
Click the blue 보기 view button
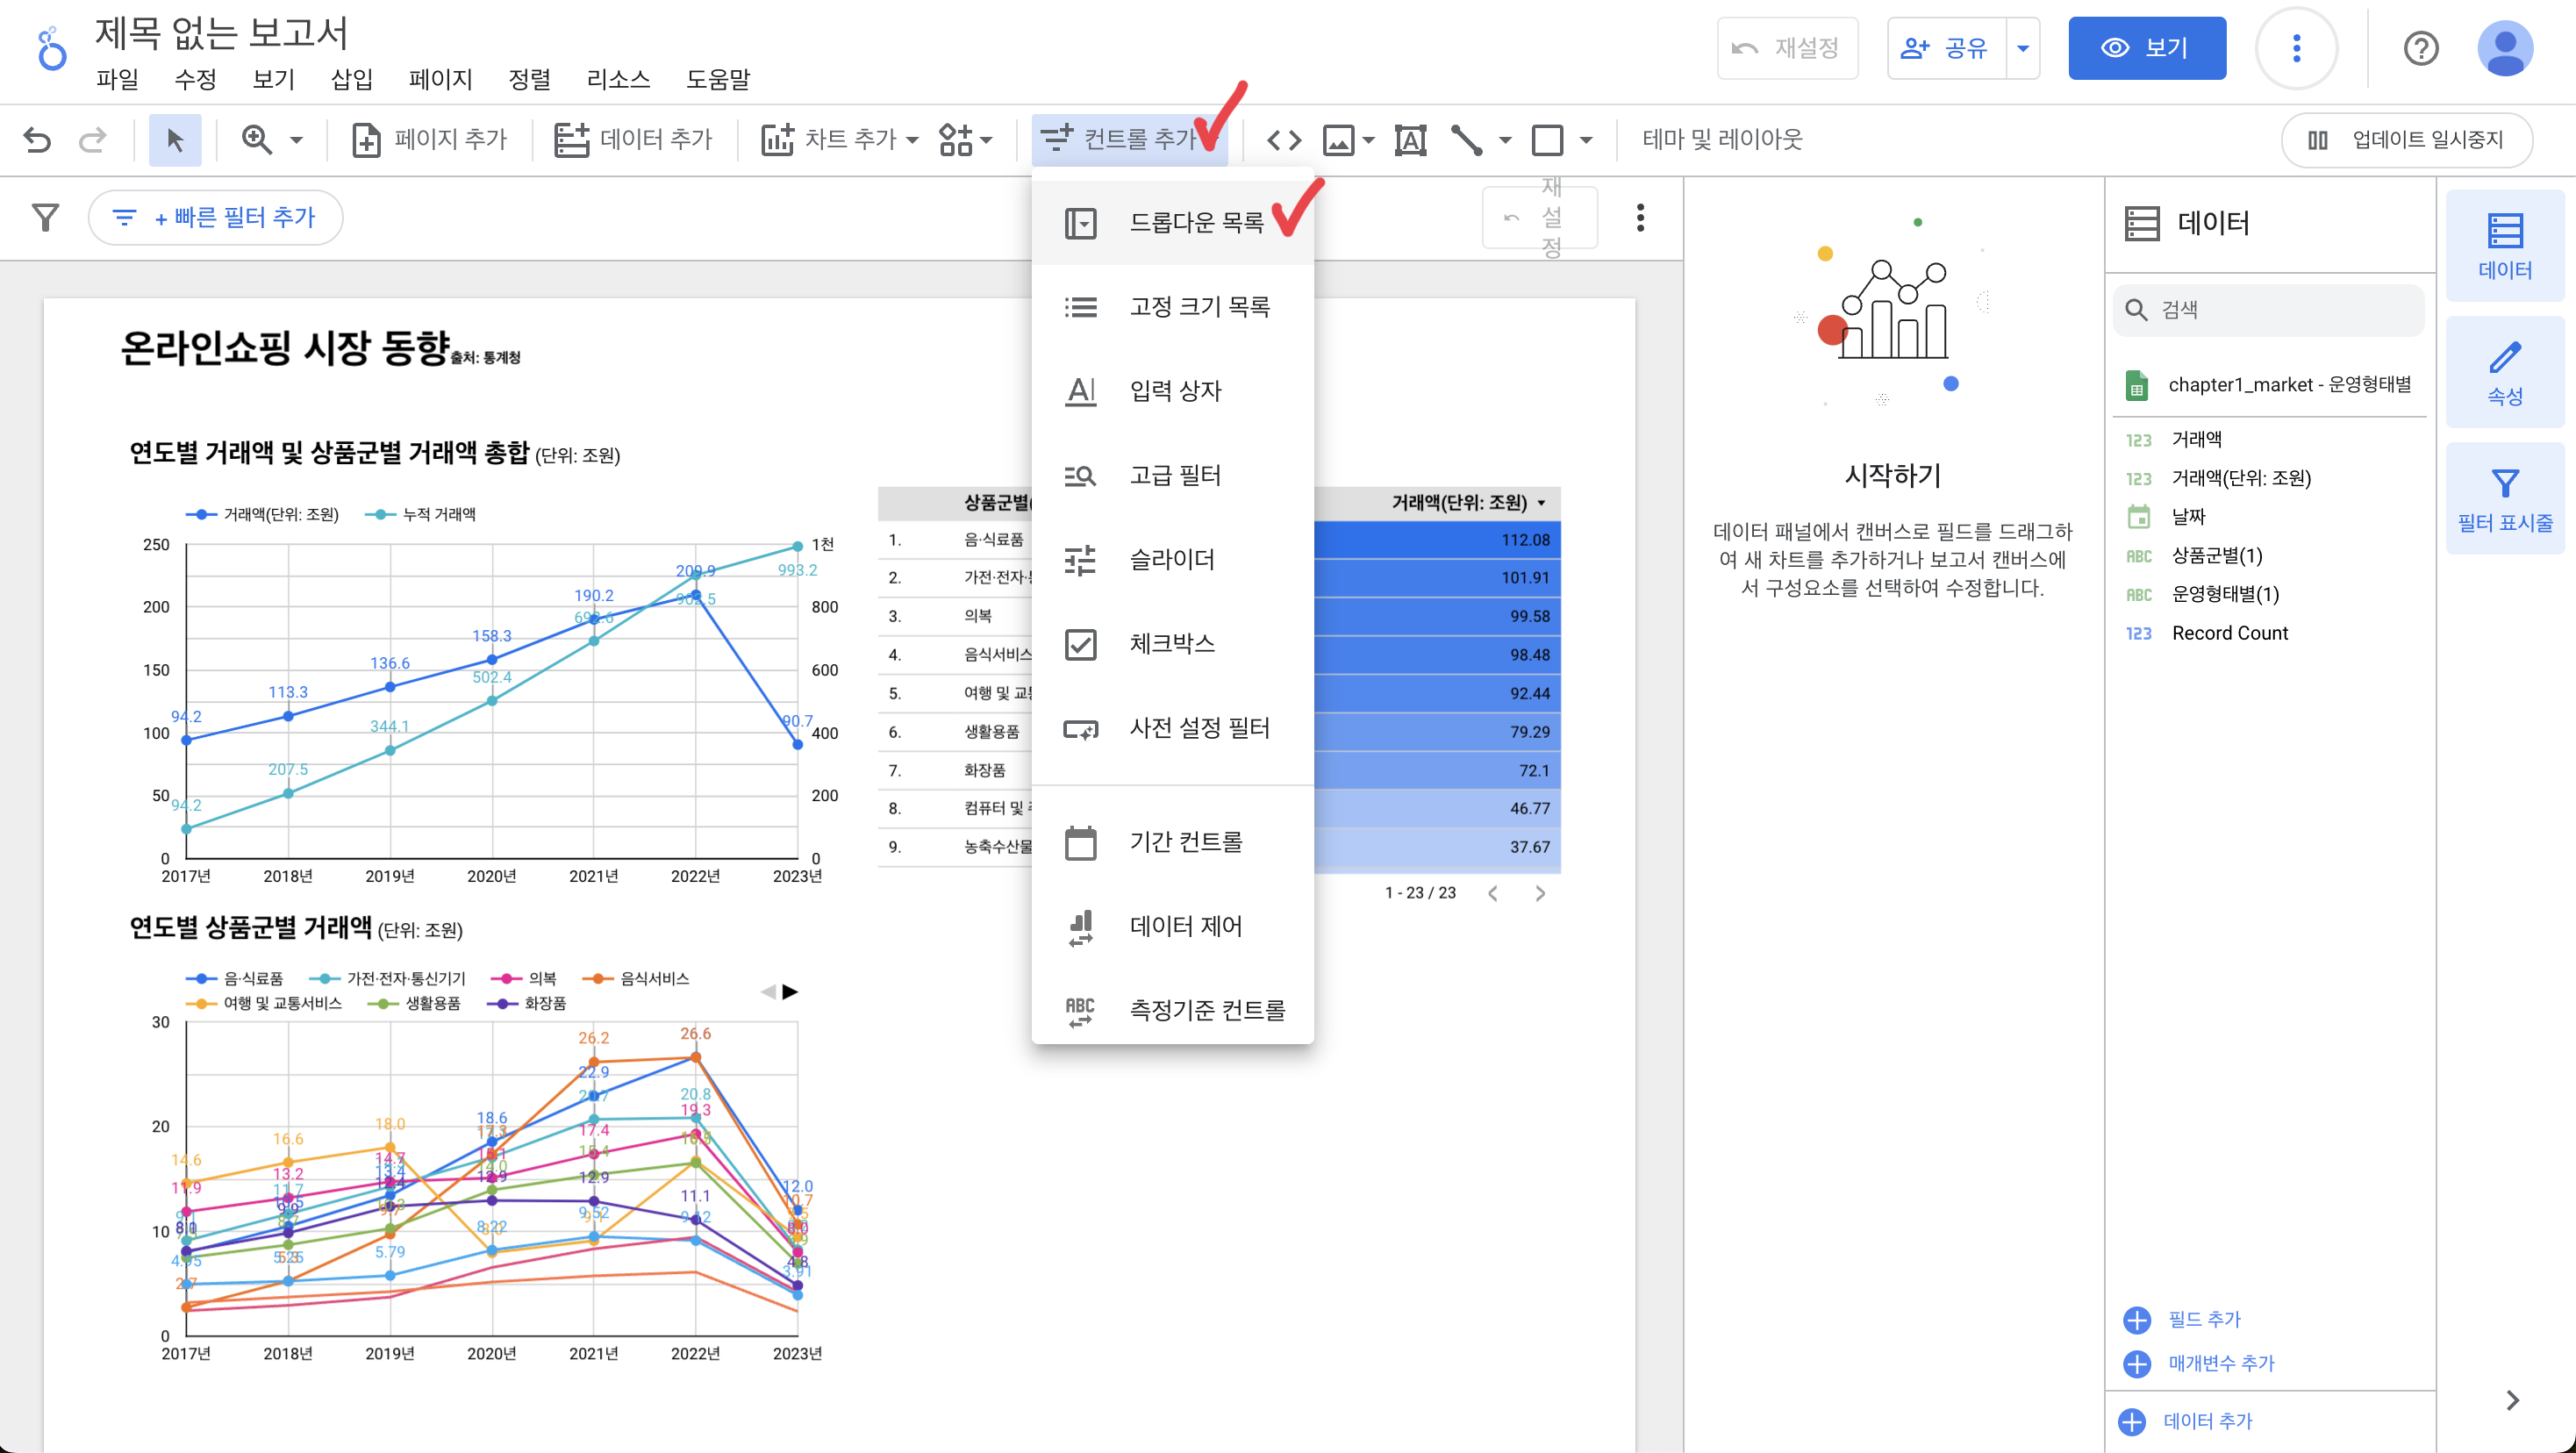coord(2146,48)
